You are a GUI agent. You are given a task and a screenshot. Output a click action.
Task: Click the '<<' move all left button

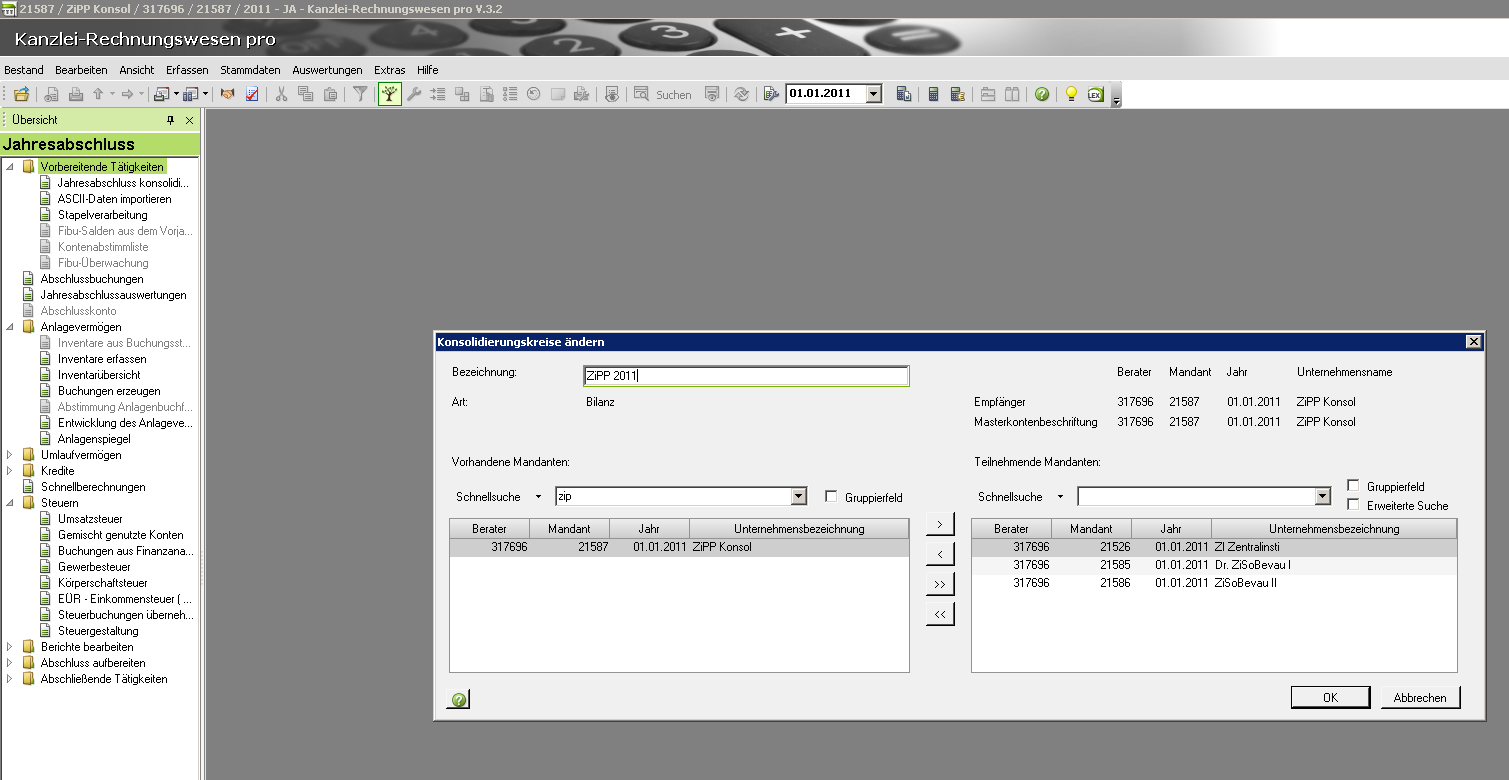point(940,614)
